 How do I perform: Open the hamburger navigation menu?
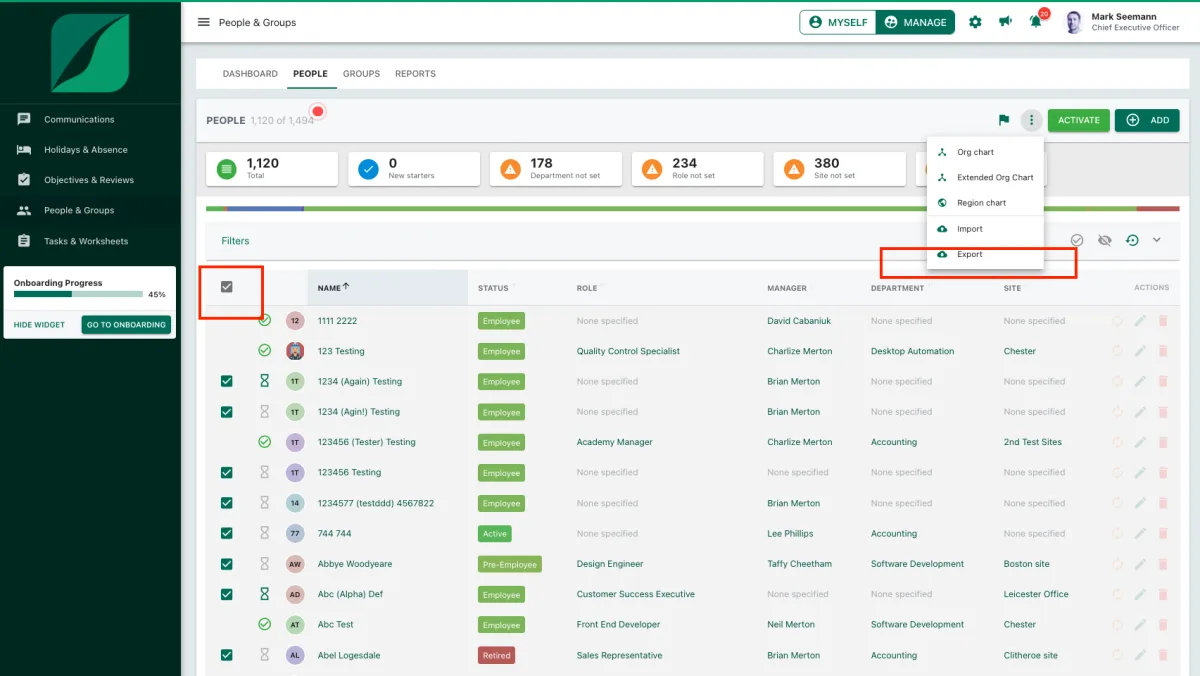(x=204, y=22)
